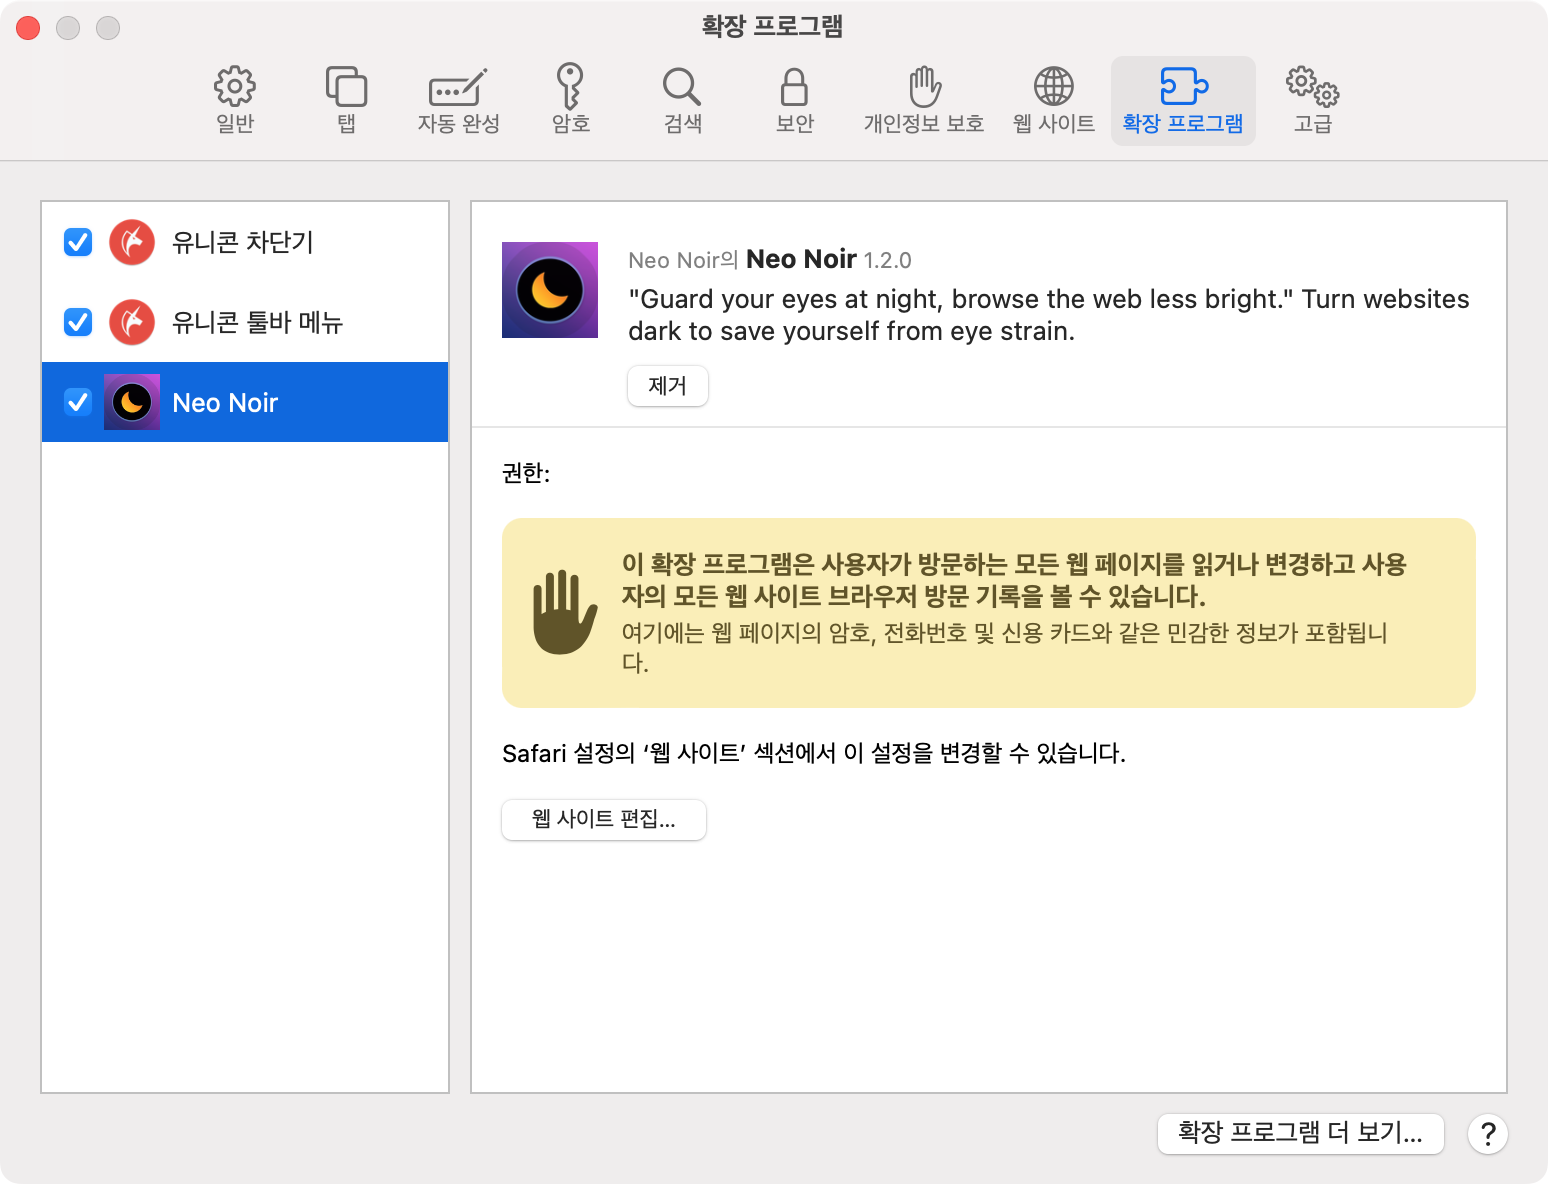Open the 검색 (Search) magnifier pane
This screenshot has height=1184, width=1548.
pyautogui.click(x=682, y=100)
